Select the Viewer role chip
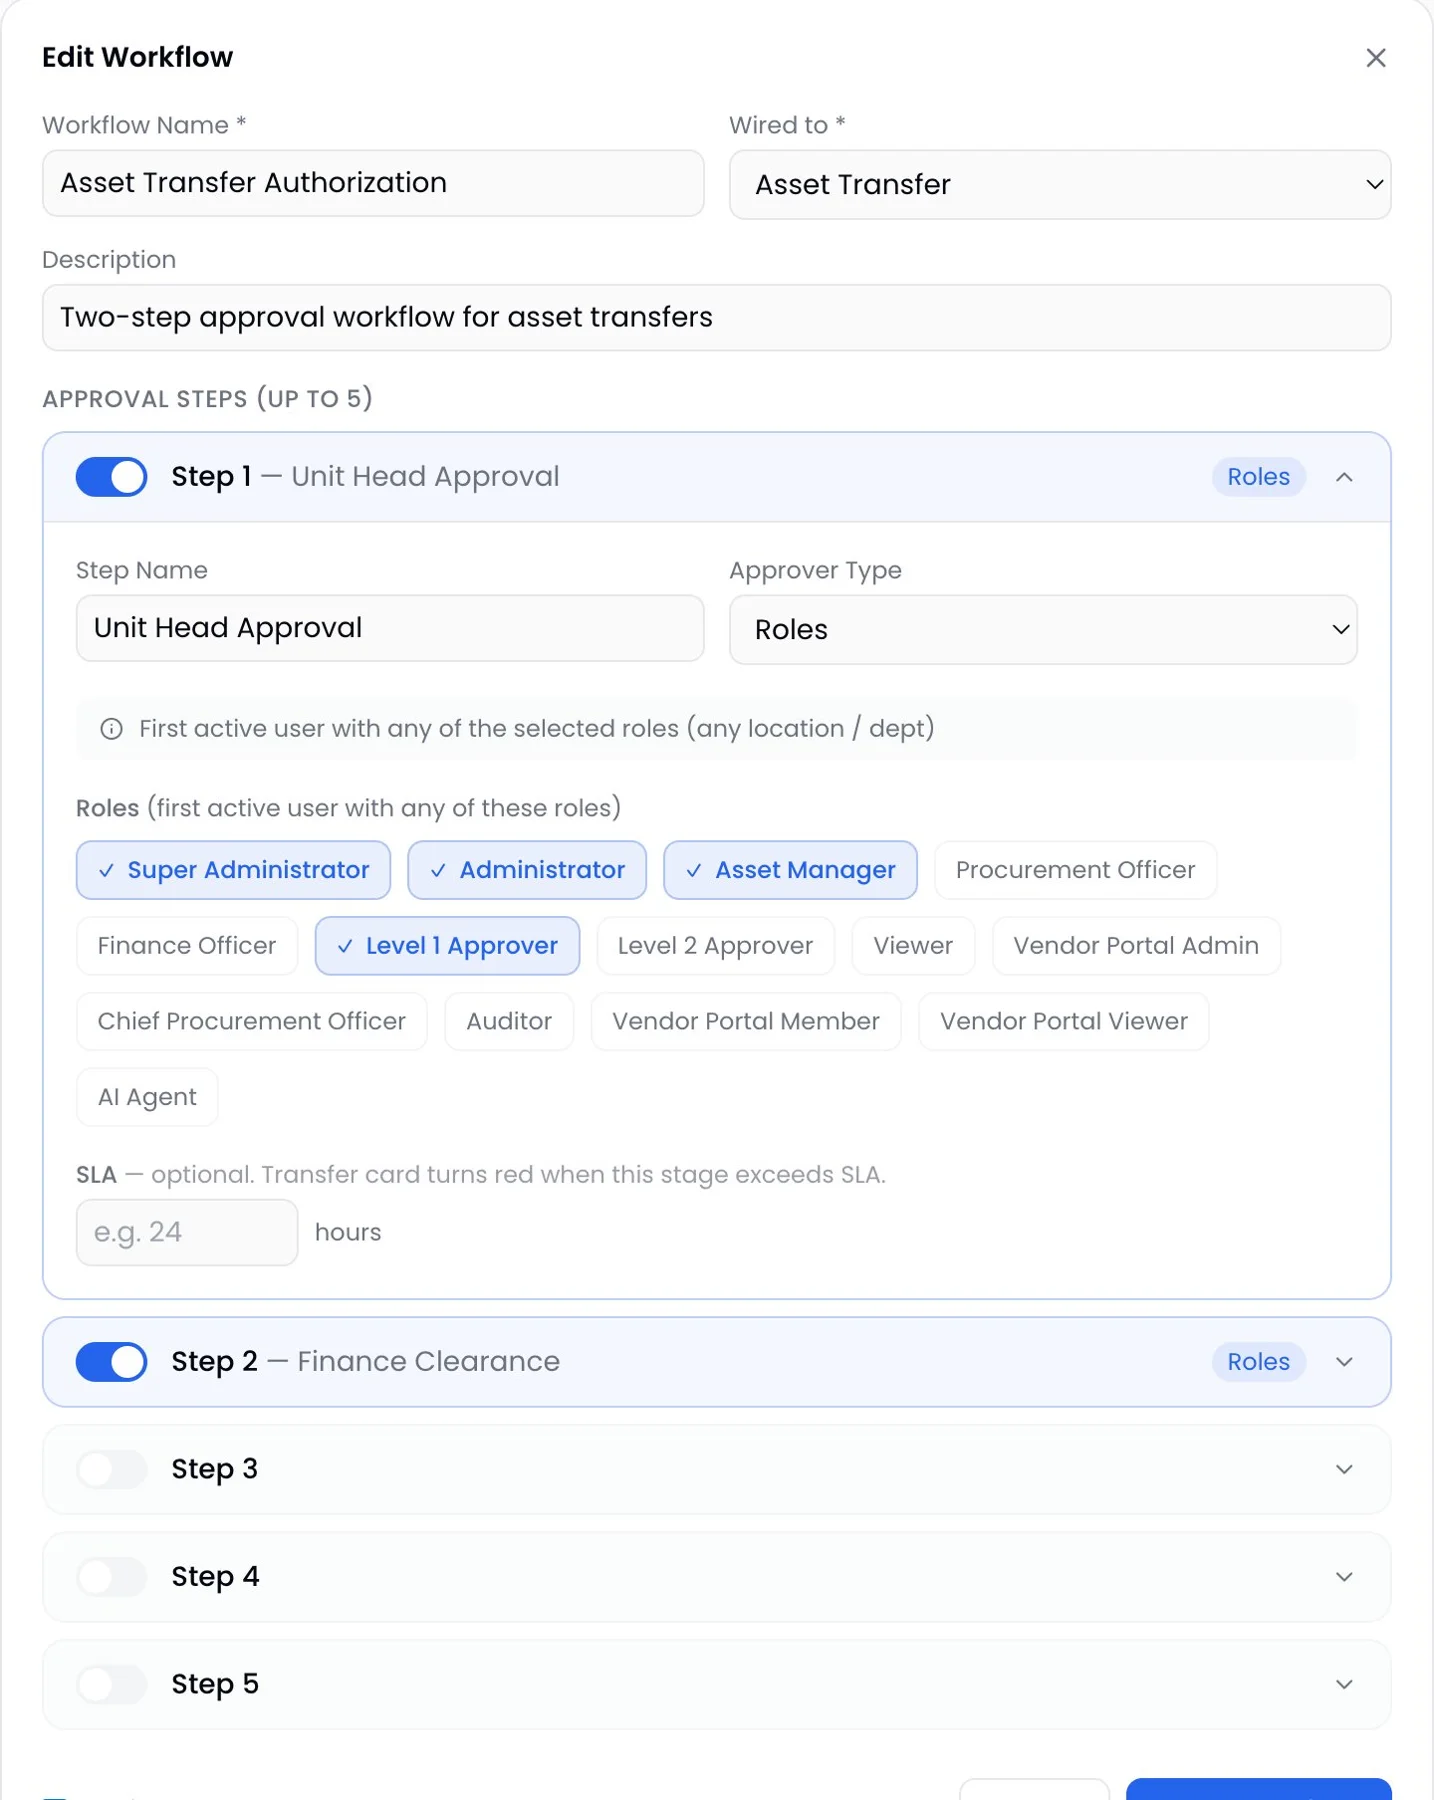This screenshot has width=1434, height=1800. [x=913, y=946]
